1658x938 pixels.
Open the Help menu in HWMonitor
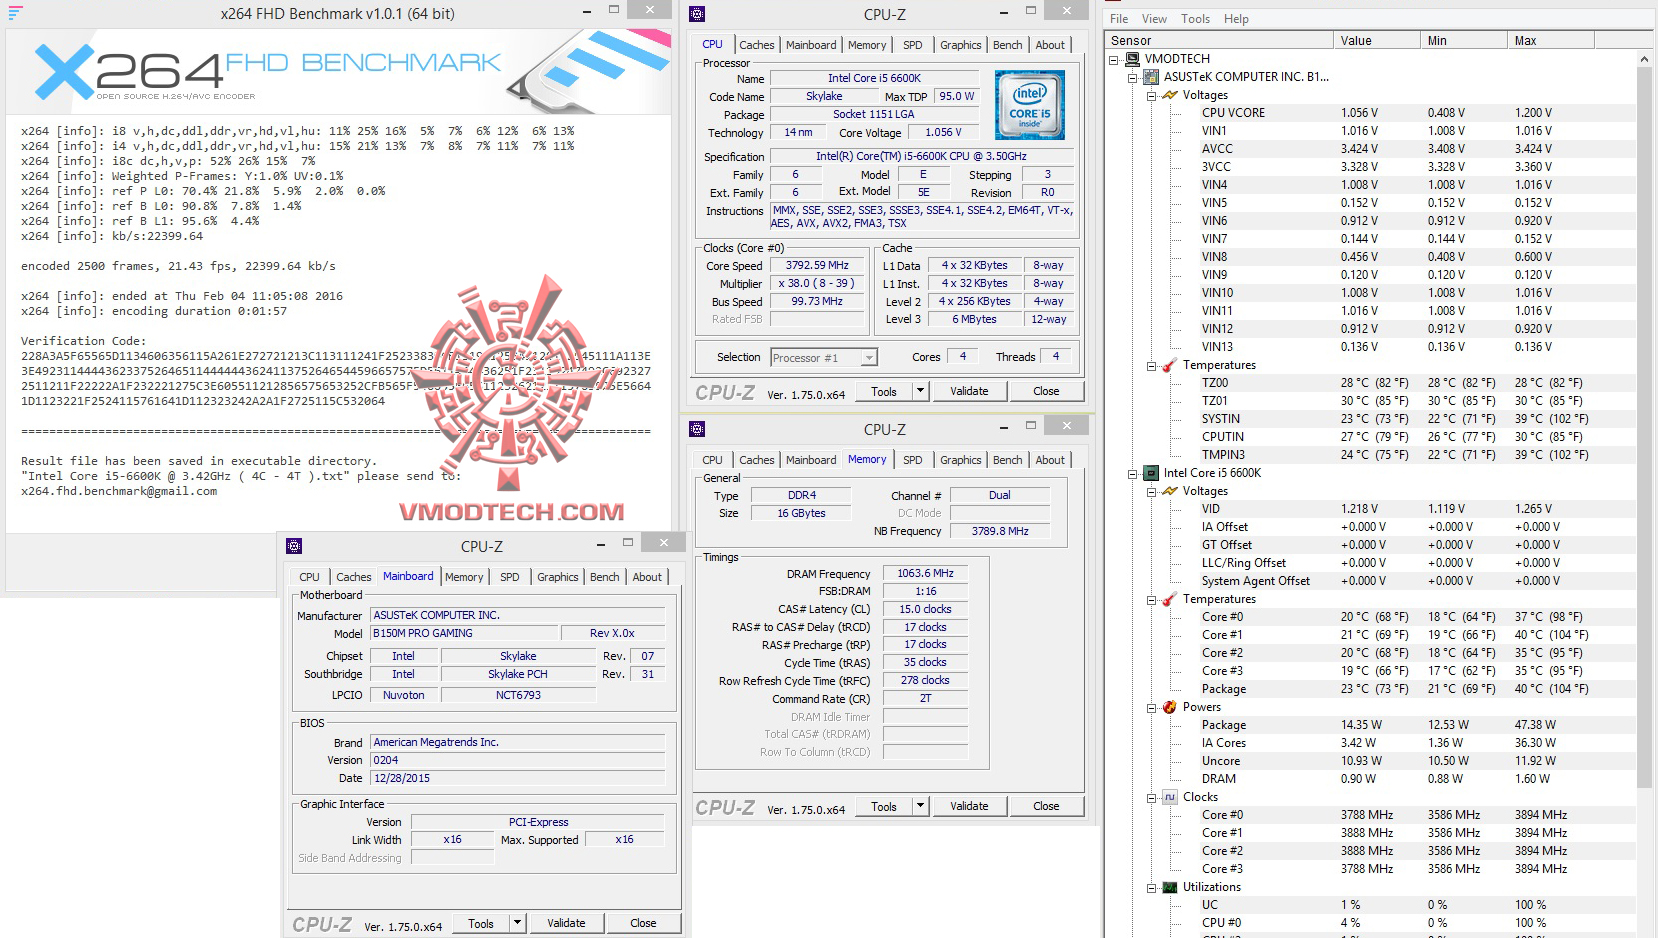1236,19
